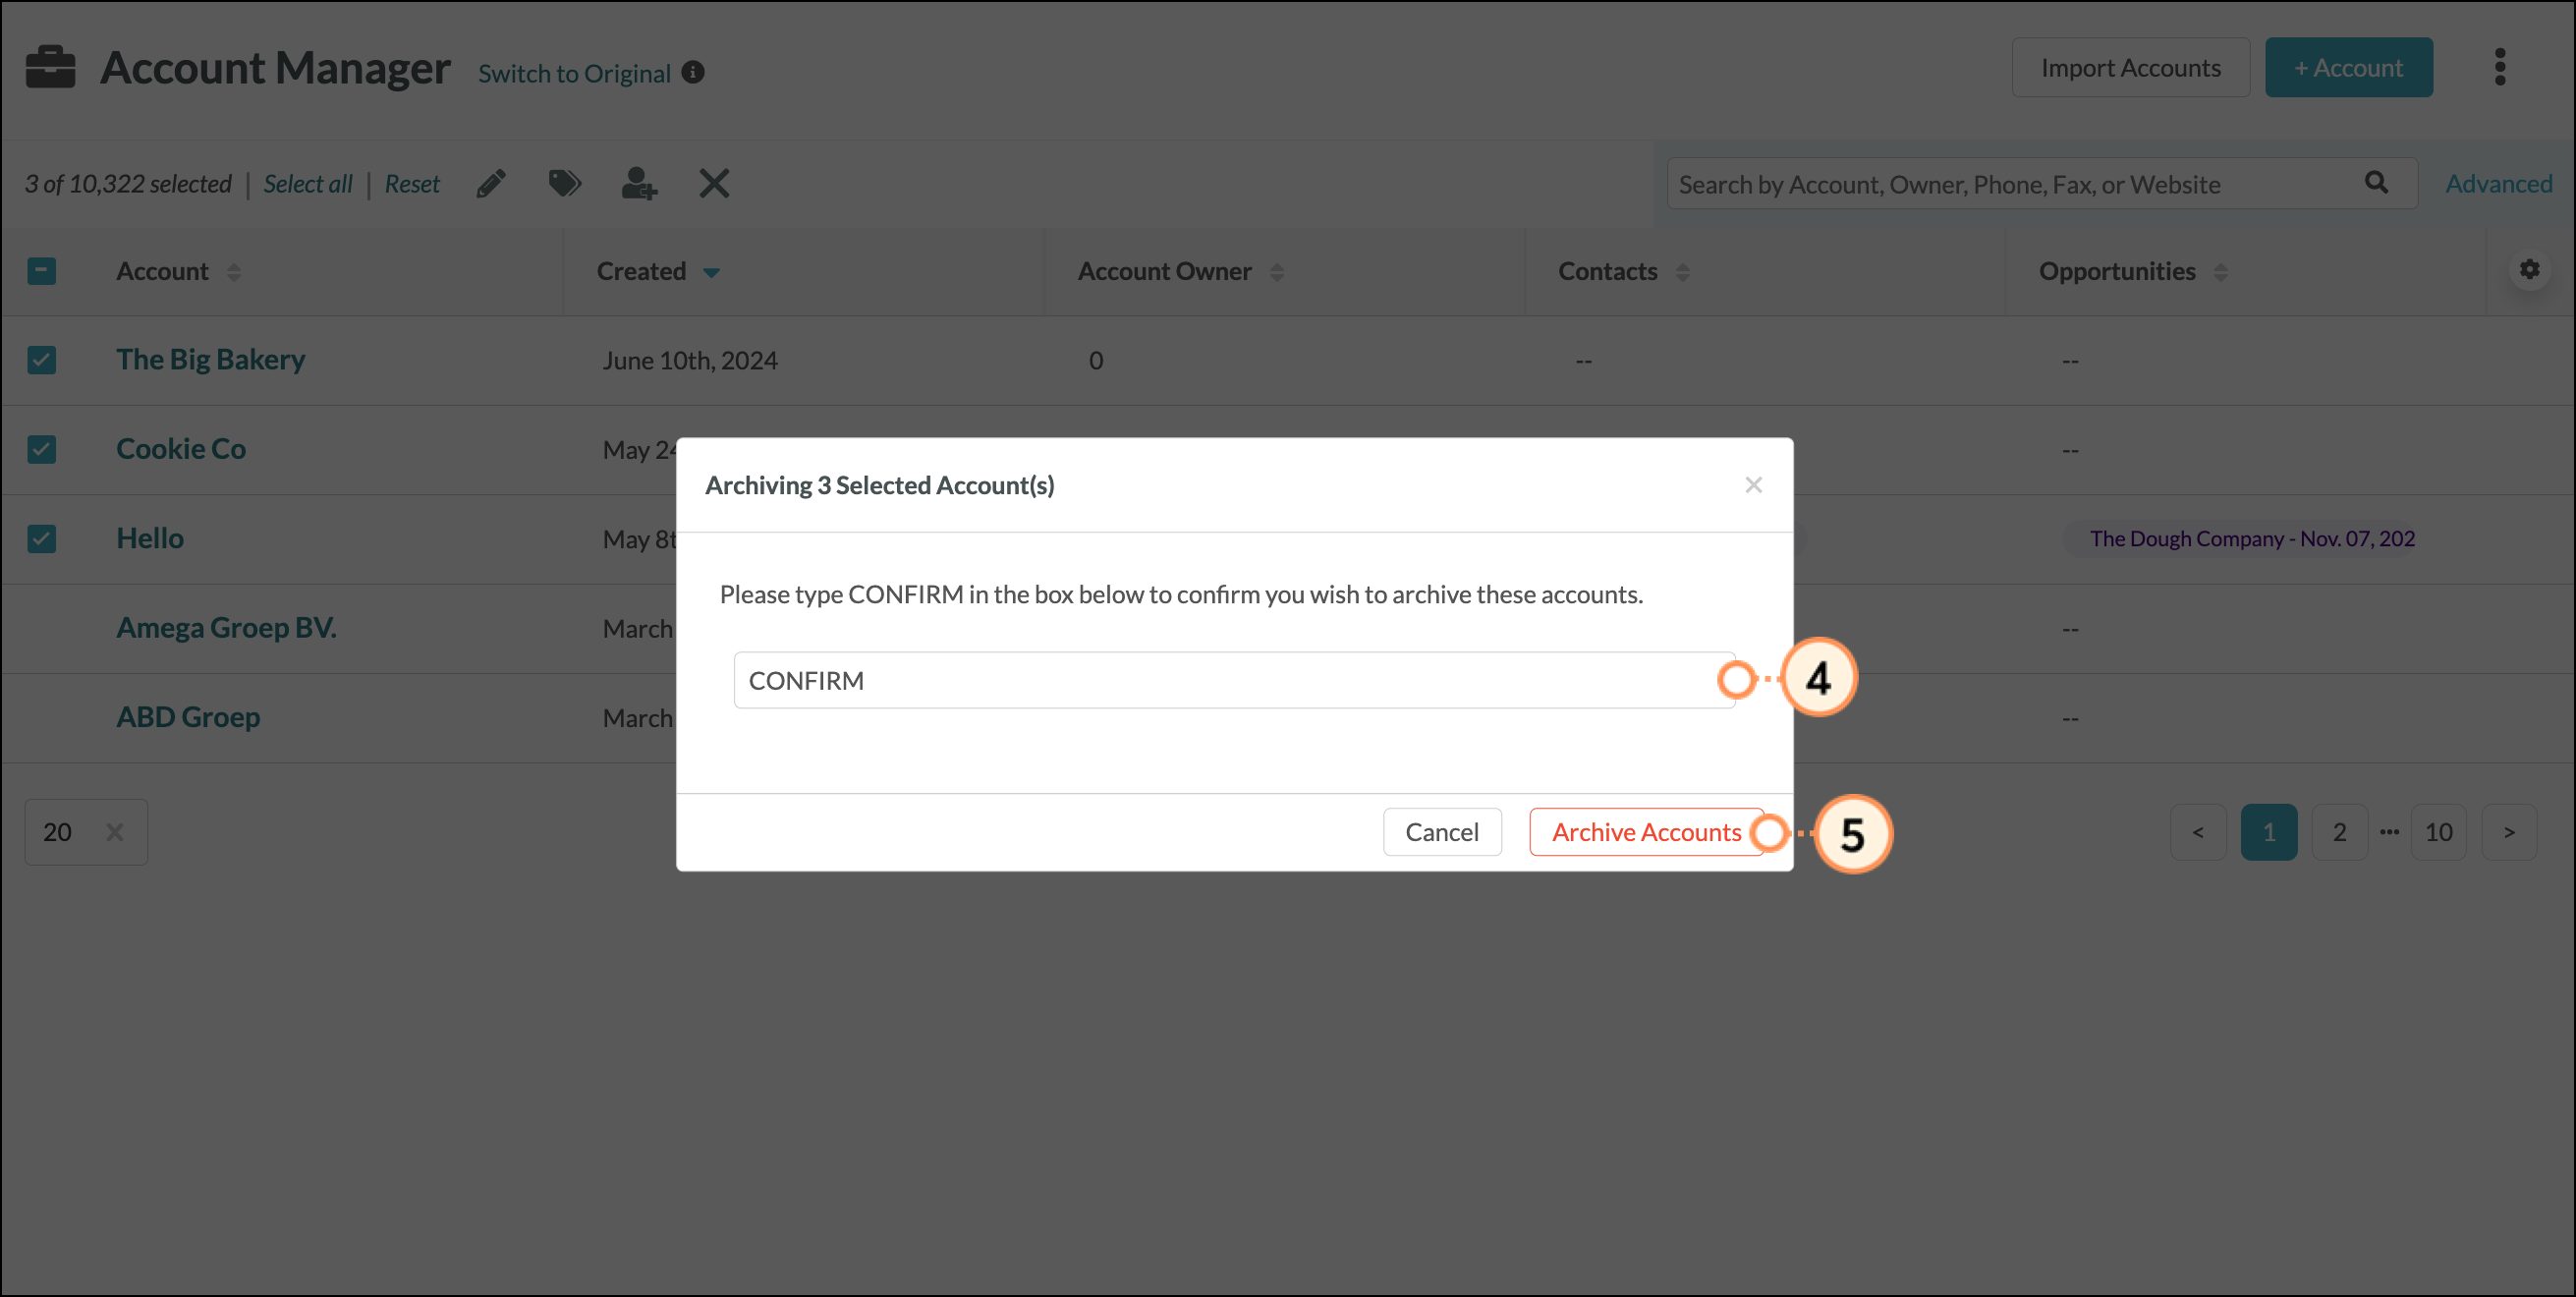The image size is (2576, 1297).
Task: Open the Hello account
Action: (150, 538)
